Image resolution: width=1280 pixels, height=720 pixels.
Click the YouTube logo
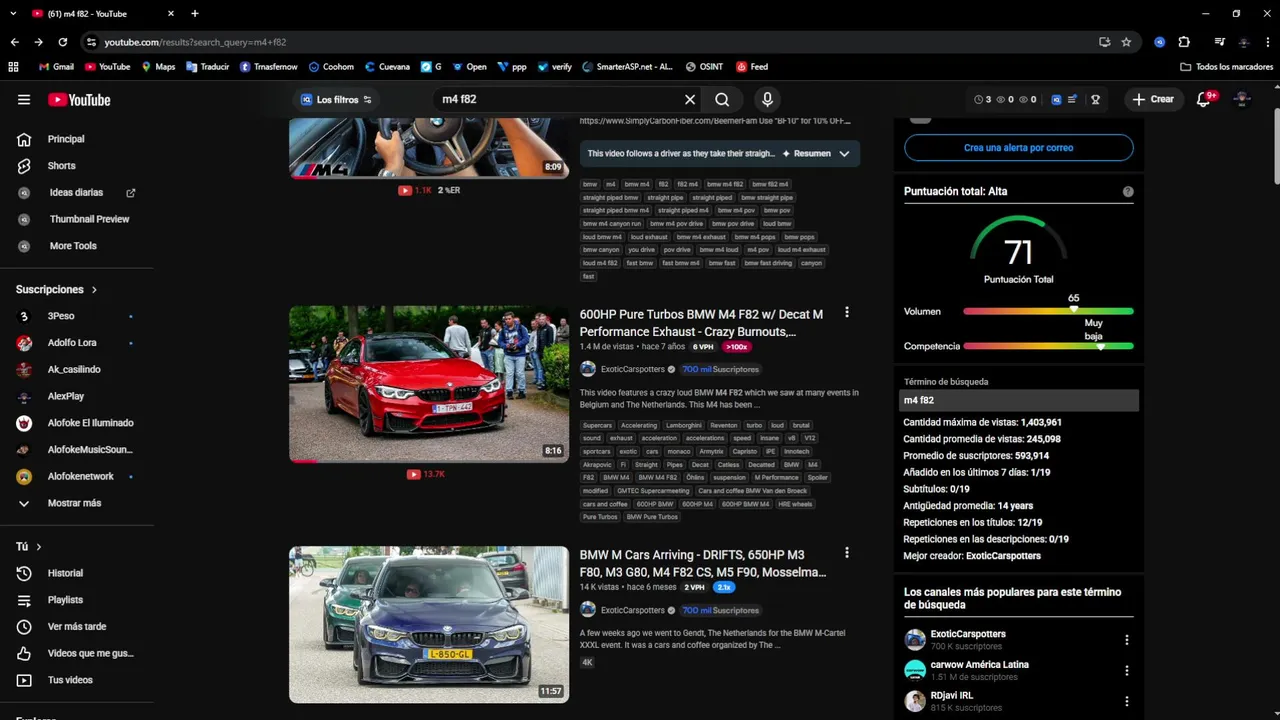click(x=79, y=100)
